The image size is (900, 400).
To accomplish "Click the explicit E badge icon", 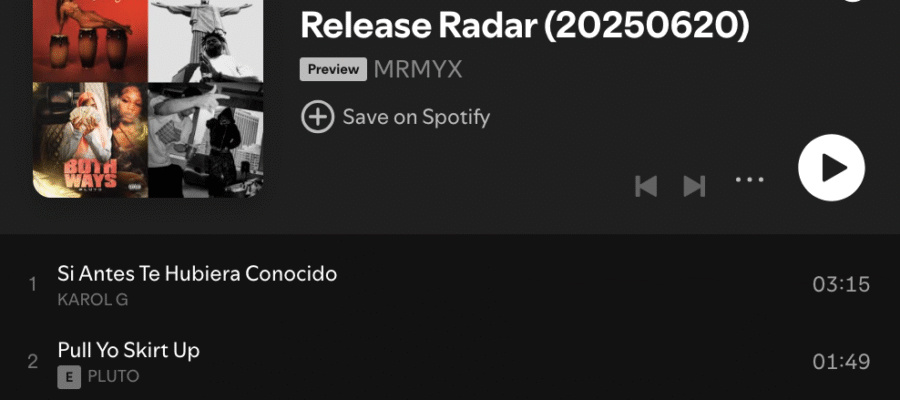I will click(x=69, y=377).
